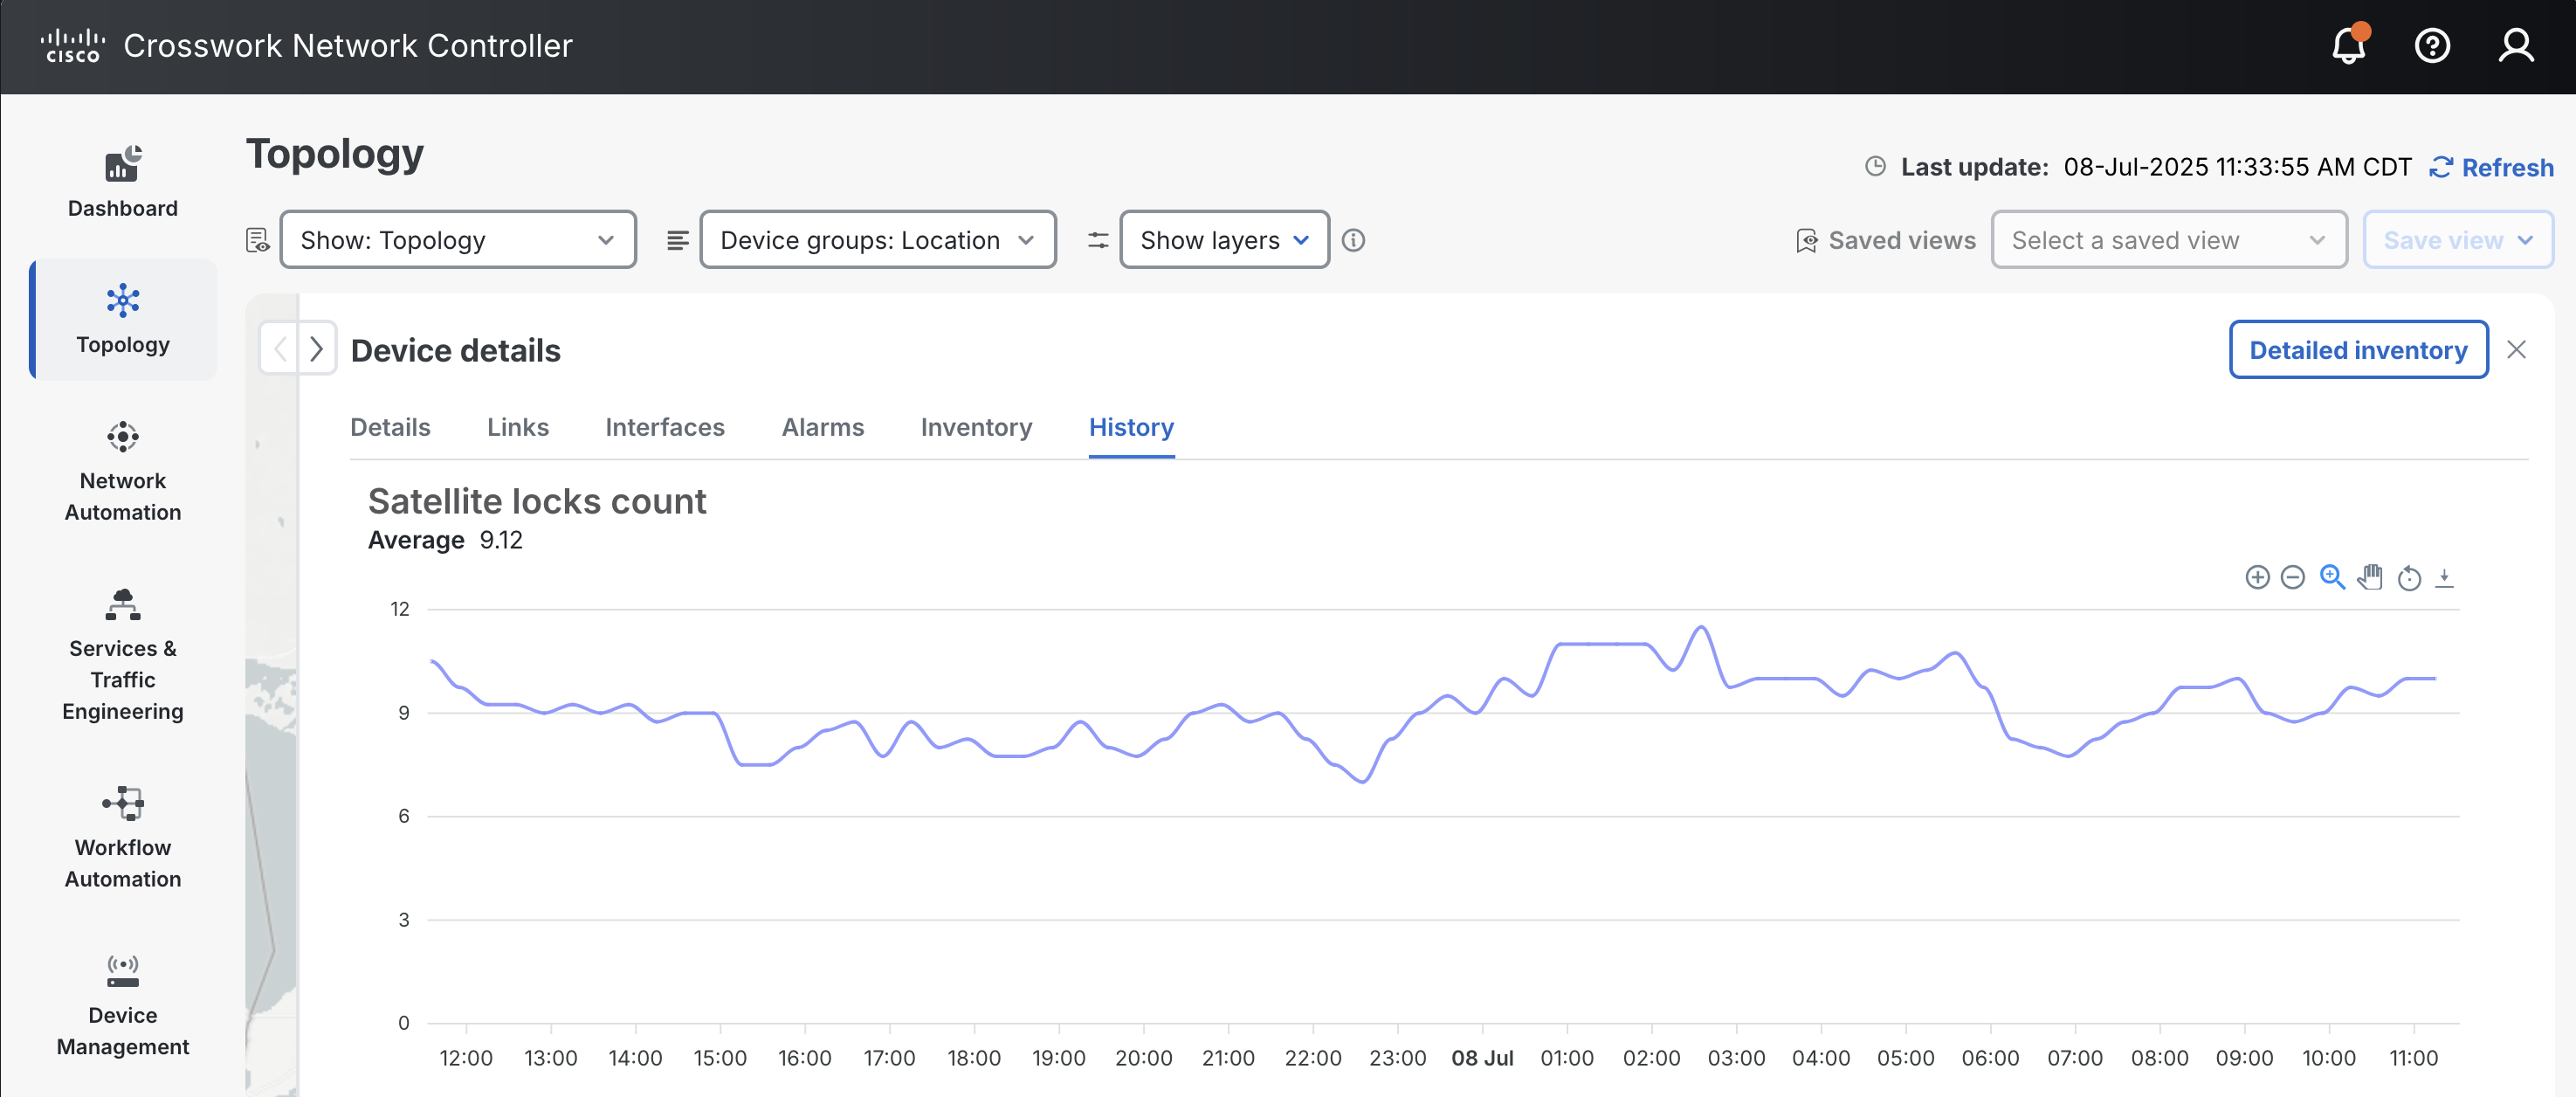The image size is (2576, 1097).
Task: Switch to the Interfaces tab
Action: click(x=664, y=427)
